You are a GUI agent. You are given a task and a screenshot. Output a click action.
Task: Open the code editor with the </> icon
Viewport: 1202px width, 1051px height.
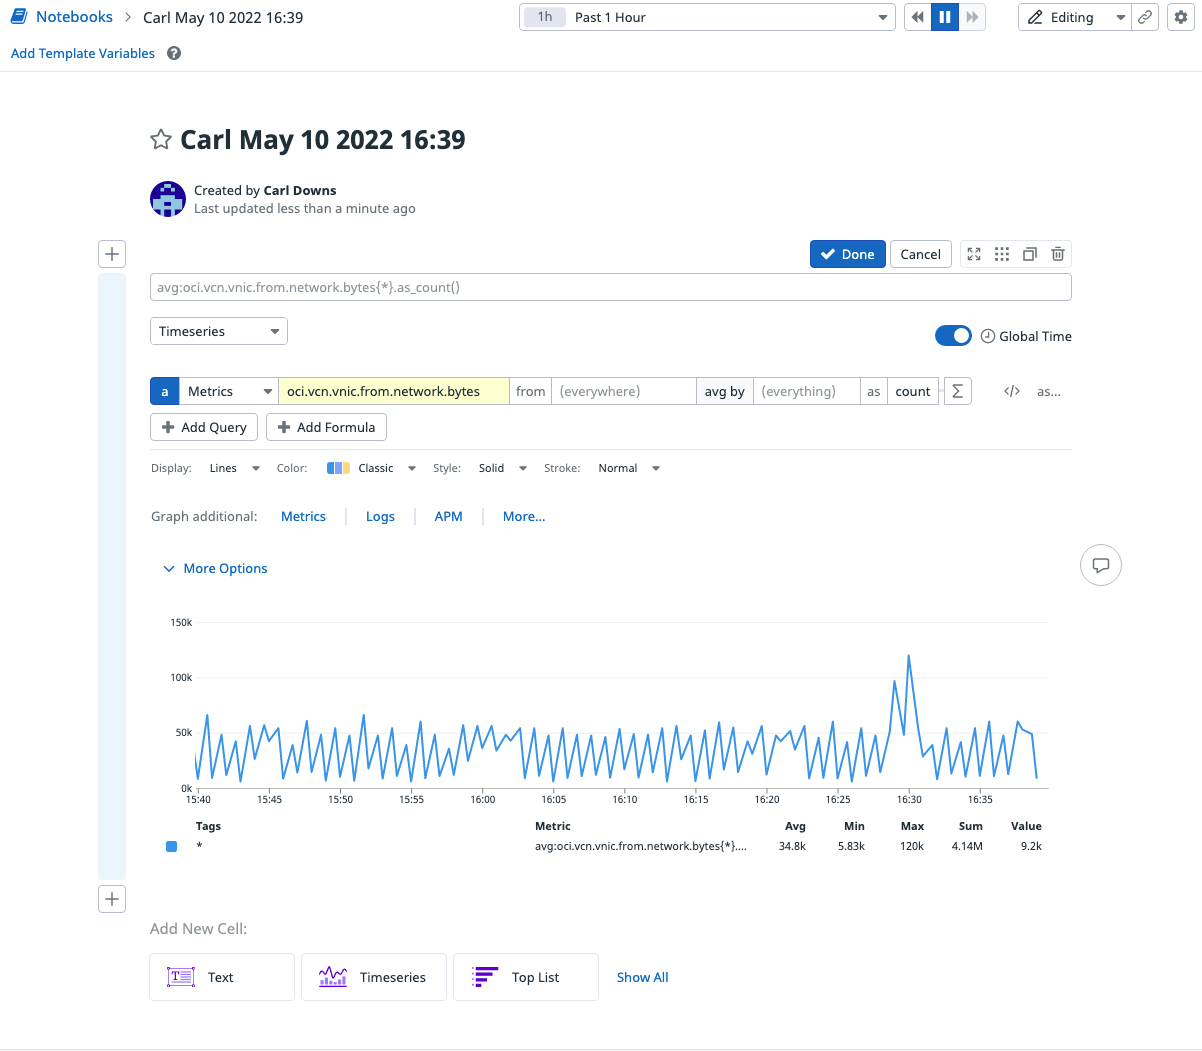[1011, 391]
